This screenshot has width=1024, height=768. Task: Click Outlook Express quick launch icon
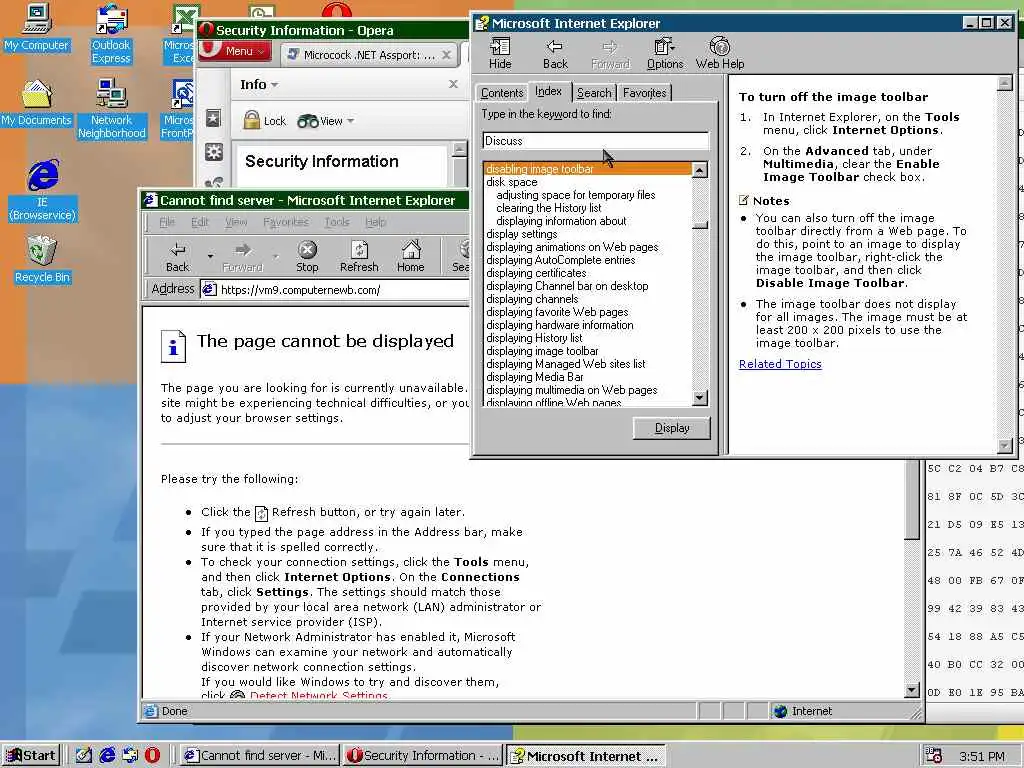pyautogui.click(x=130, y=755)
